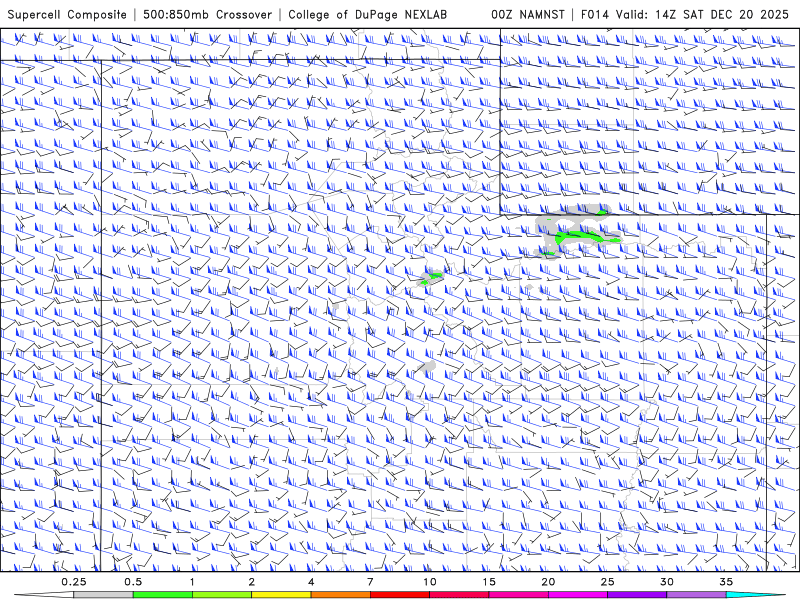Click the 'F014 Valid: 14Z SAT DEC 20 2025' text
The height and width of the screenshot is (600, 800).
point(685,15)
